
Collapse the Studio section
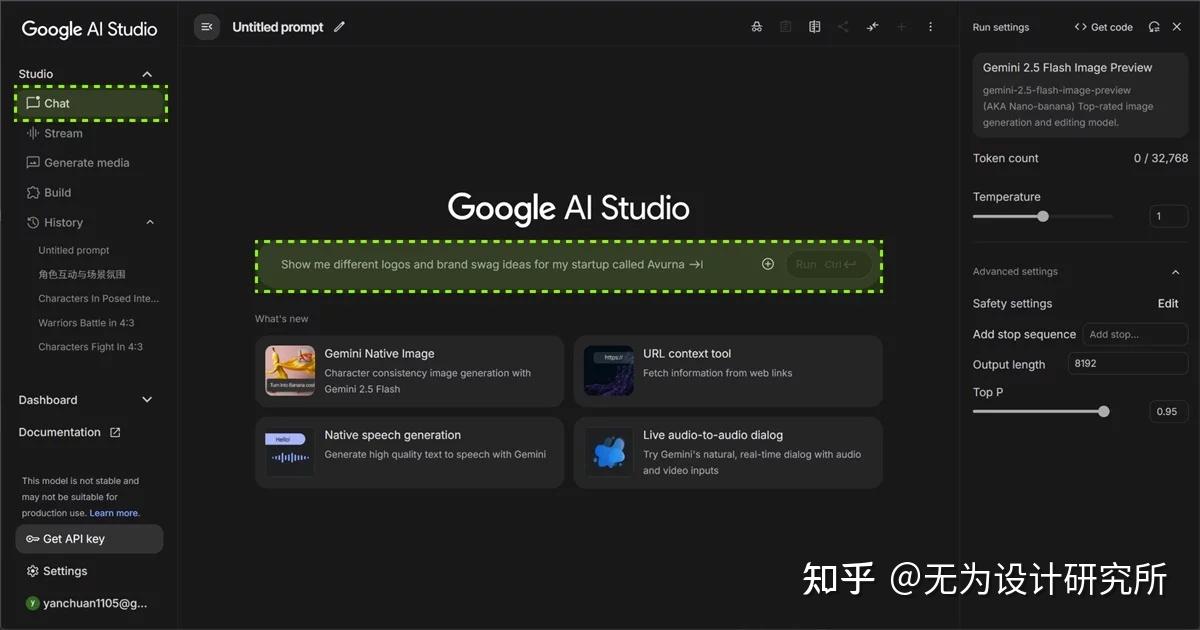point(147,74)
